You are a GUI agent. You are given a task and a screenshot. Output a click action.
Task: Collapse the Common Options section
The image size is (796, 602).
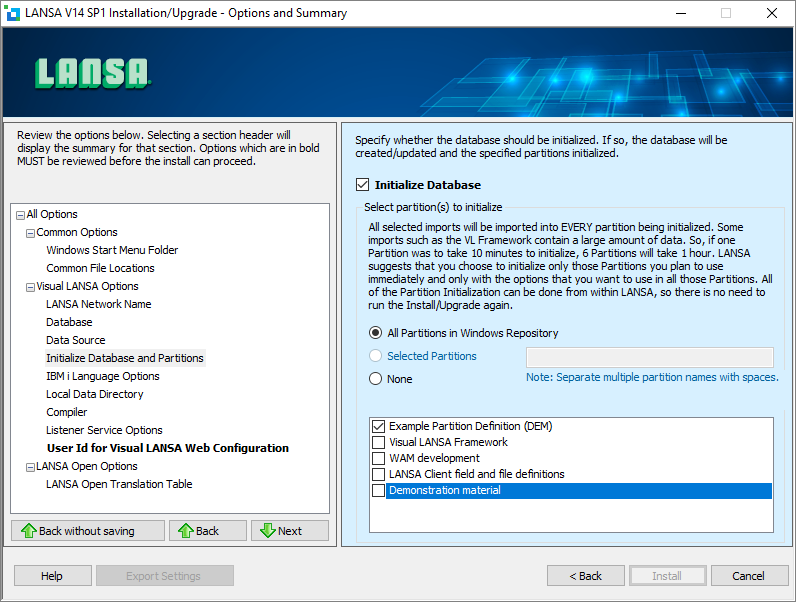pyautogui.click(x=30, y=233)
